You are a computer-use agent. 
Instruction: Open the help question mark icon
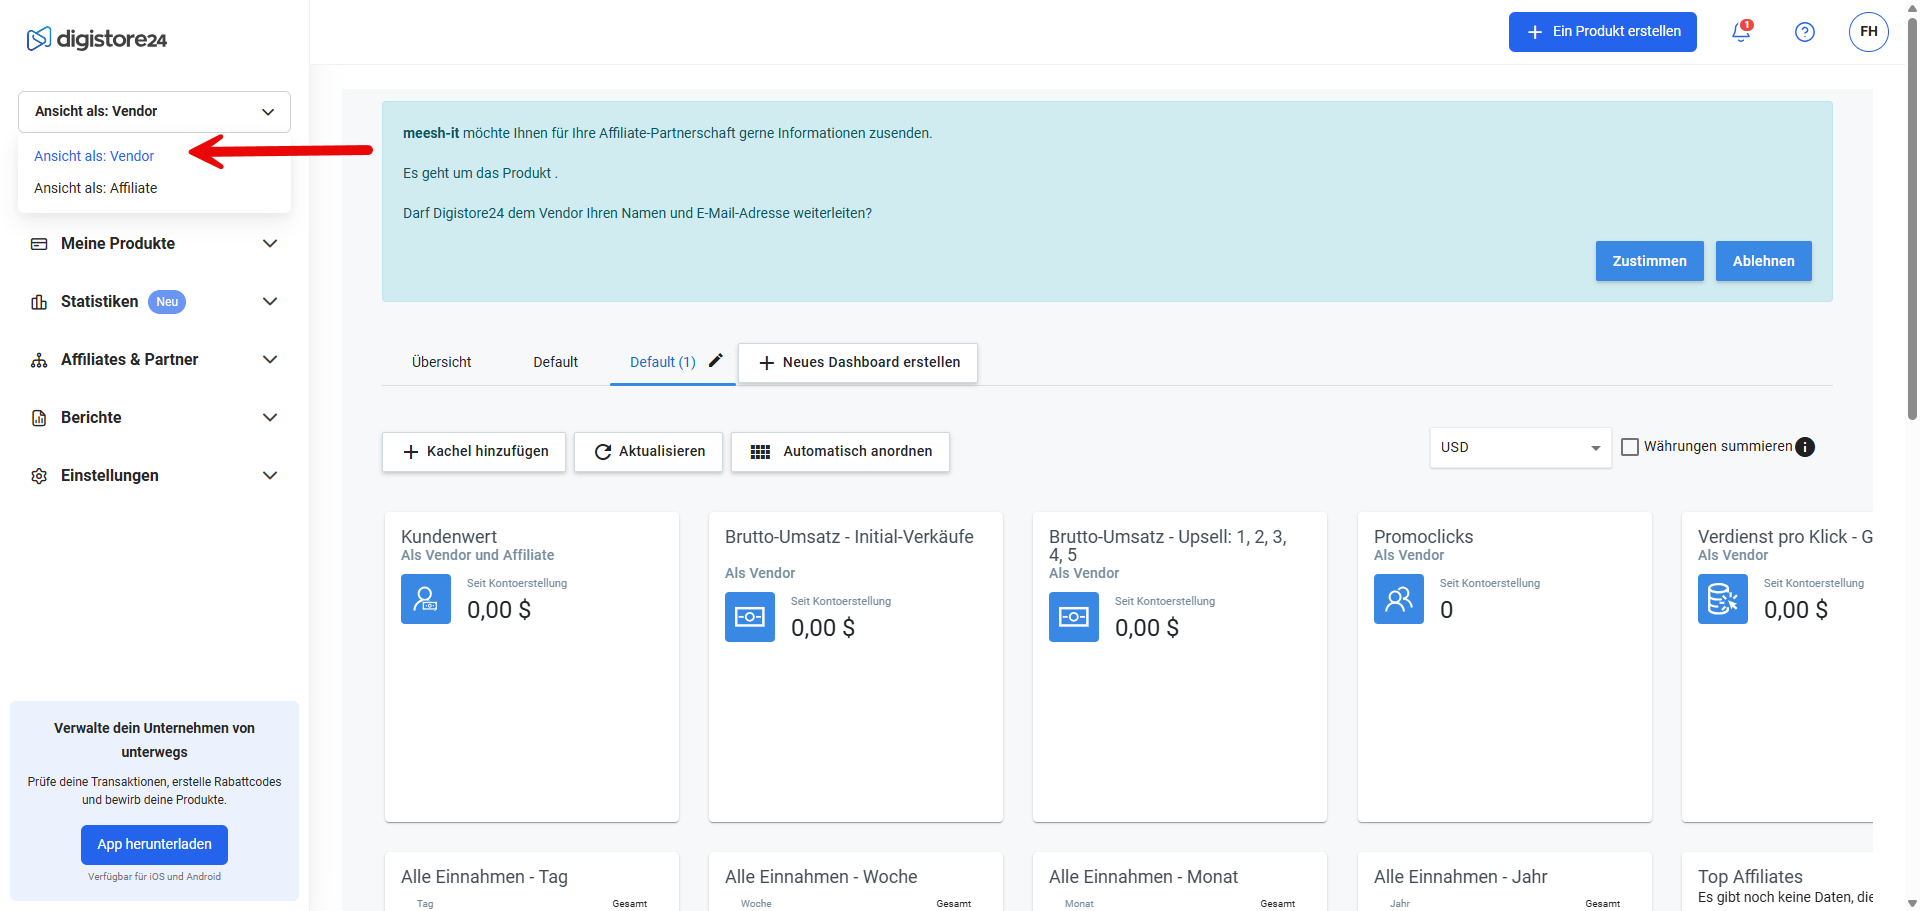click(1805, 32)
